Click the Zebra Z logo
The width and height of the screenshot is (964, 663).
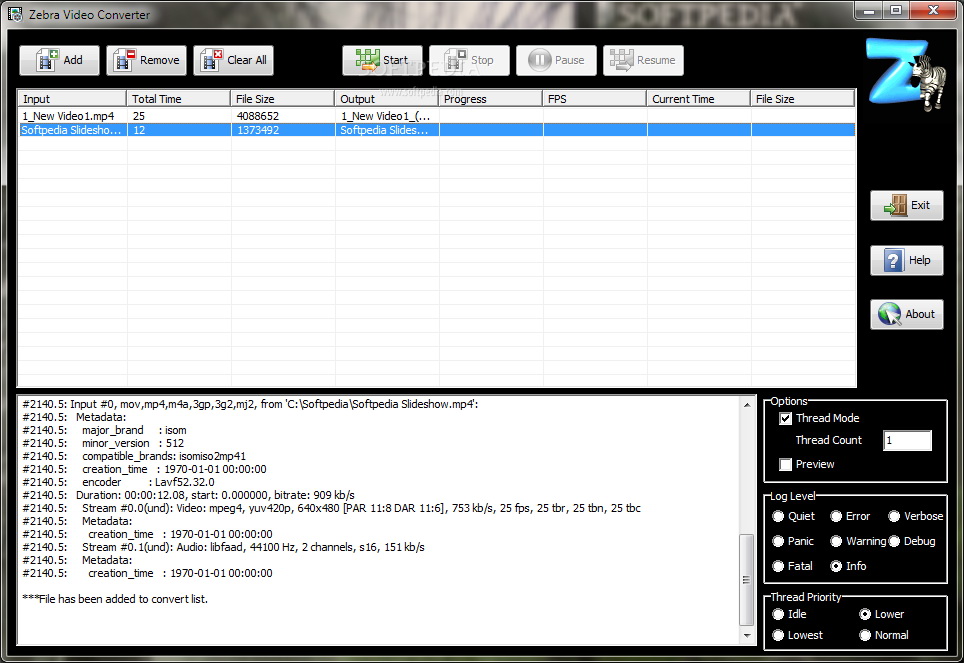[905, 74]
